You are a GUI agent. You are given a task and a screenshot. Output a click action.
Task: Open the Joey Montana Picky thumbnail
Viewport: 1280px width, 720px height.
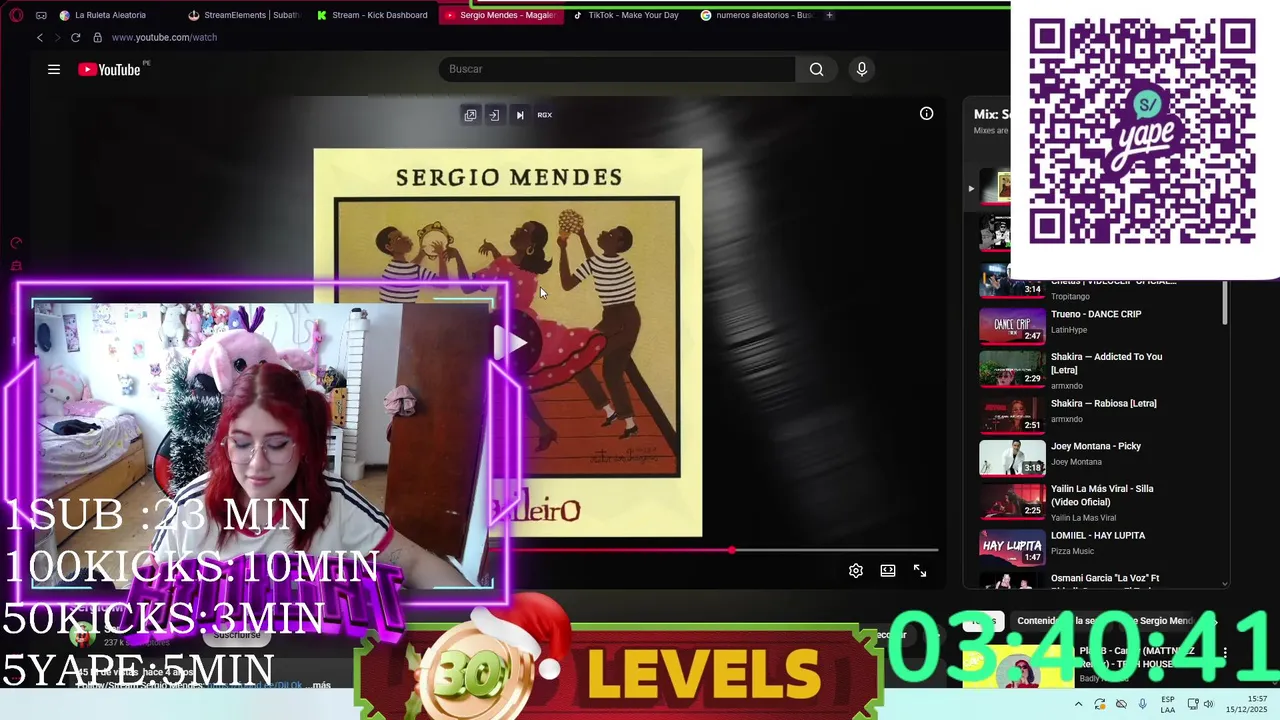[1012, 458]
